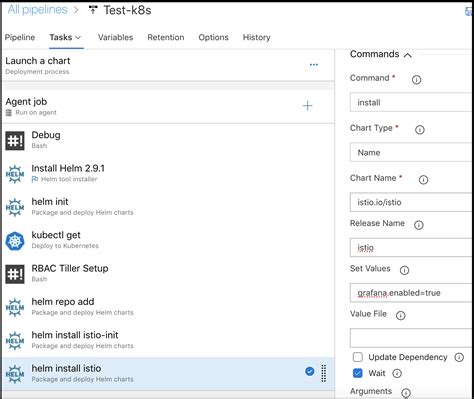The height and width of the screenshot is (399, 474).
Task: Select the Launch a chart stage
Action: 168,65
